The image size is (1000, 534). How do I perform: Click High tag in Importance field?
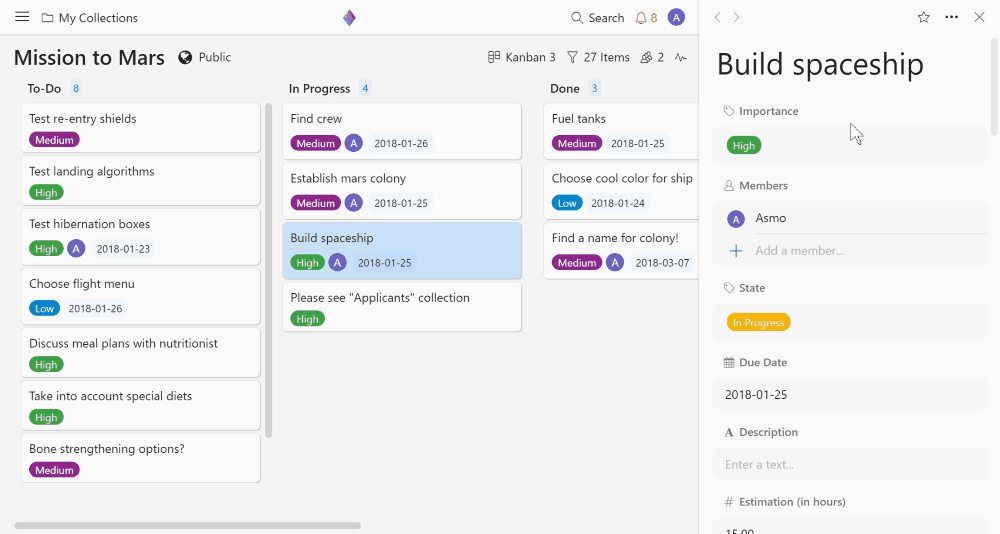(744, 145)
